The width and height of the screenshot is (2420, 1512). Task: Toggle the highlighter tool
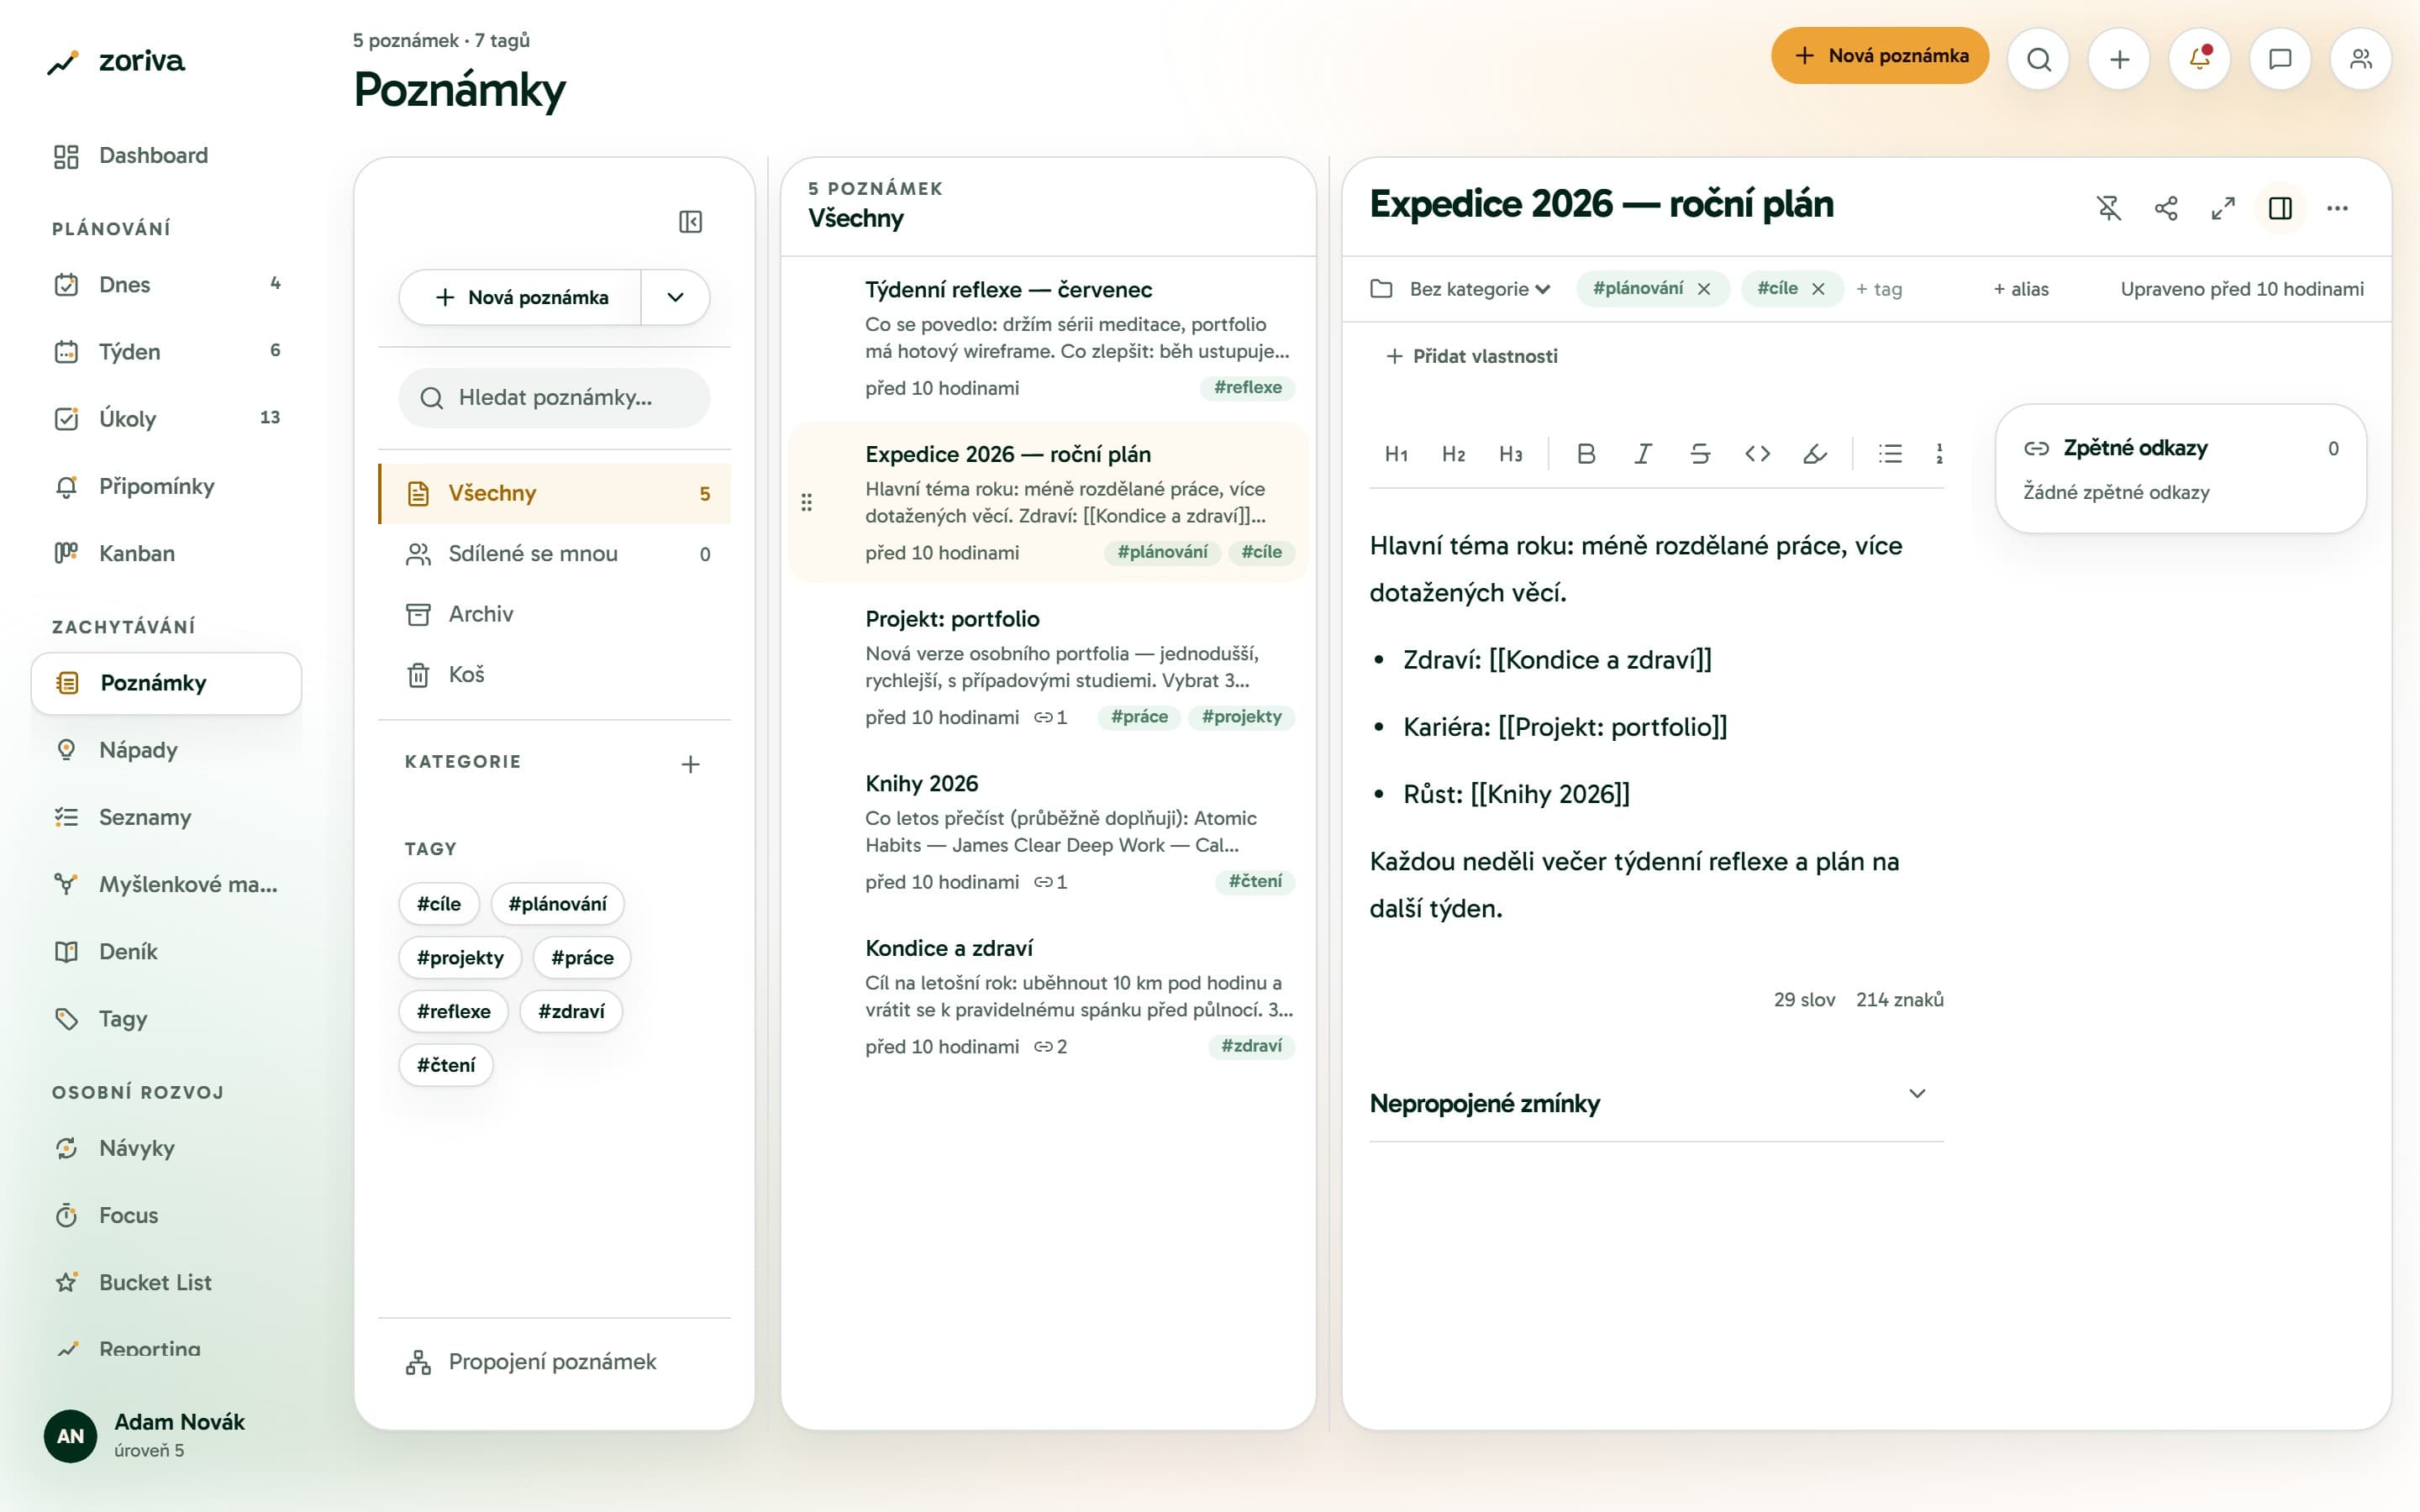pos(1814,454)
